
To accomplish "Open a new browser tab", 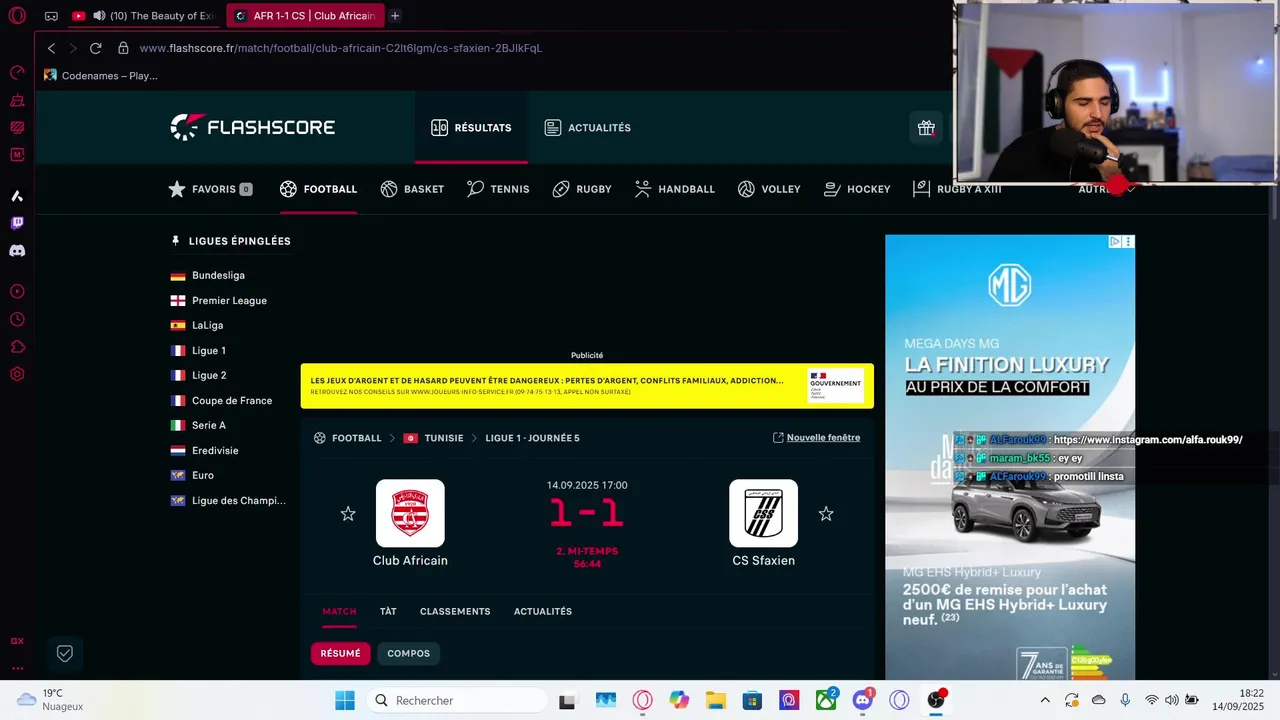I will (395, 16).
